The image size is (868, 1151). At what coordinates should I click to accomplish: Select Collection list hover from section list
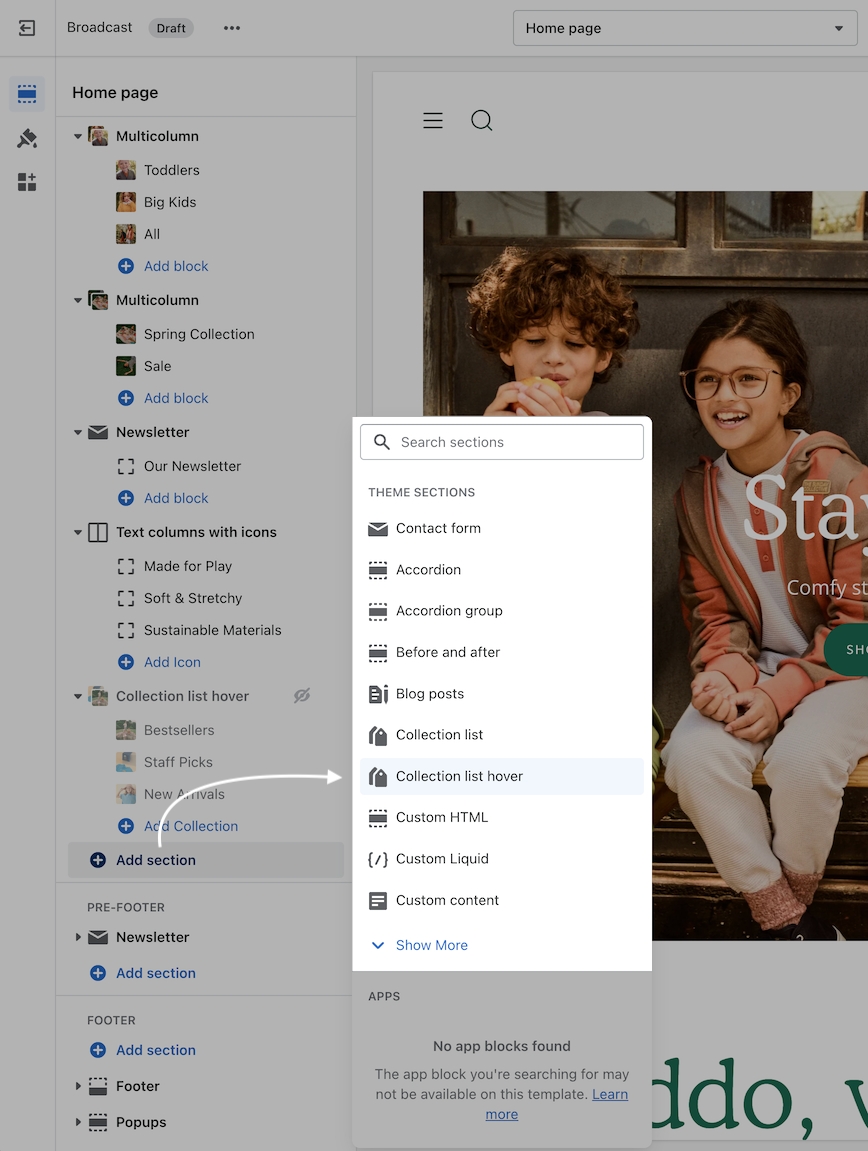[459, 776]
